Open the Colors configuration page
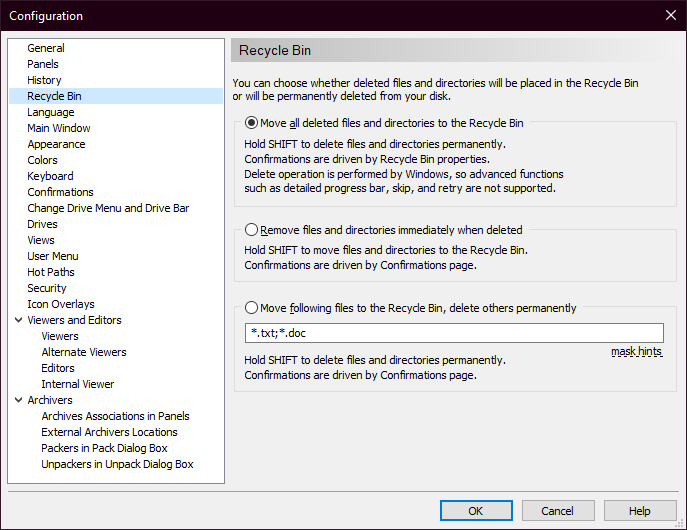 (43, 160)
